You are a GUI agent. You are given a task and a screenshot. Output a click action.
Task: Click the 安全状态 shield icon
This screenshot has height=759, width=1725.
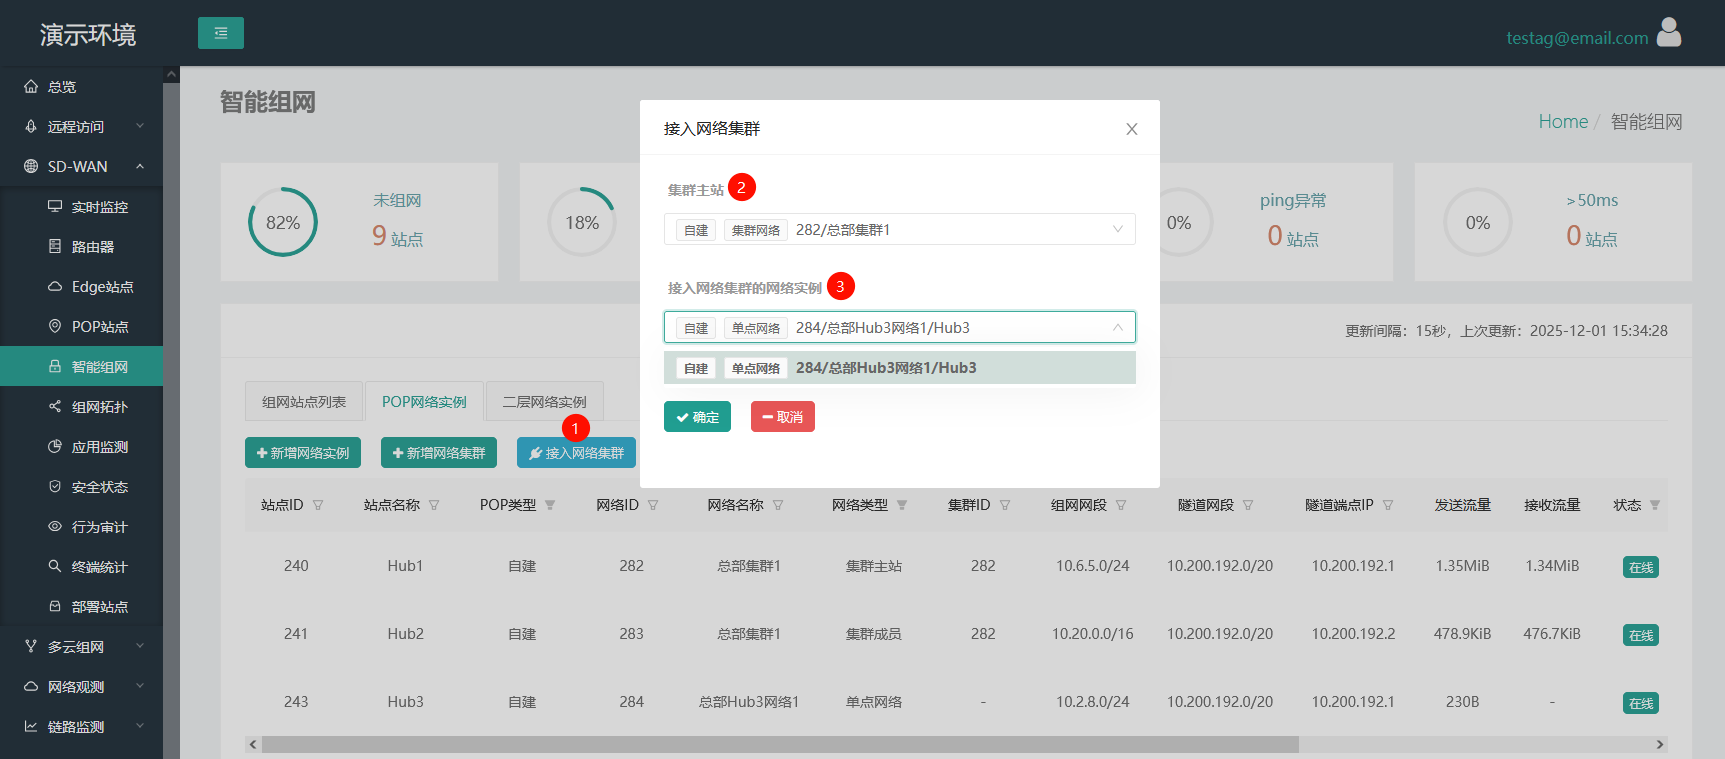tap(55, 487)
